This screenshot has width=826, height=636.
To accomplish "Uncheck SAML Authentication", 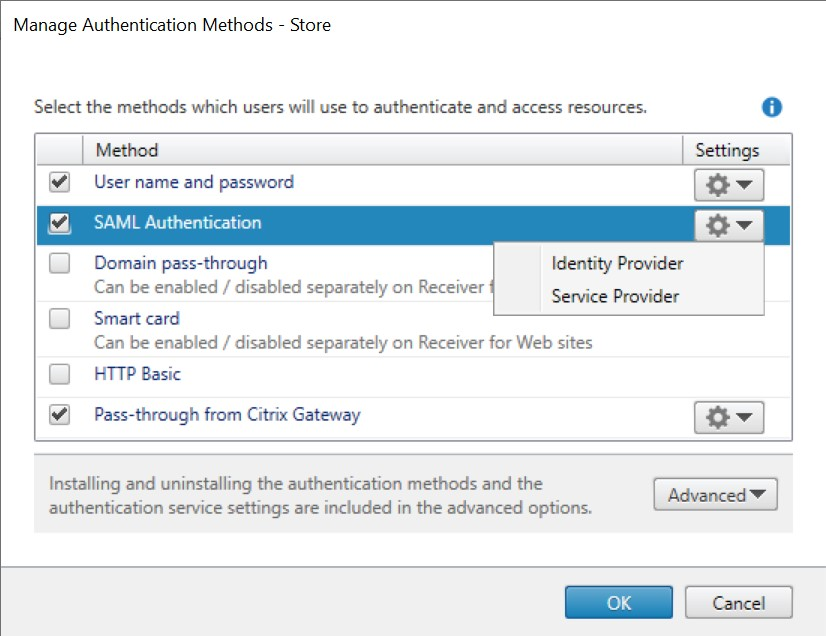I will 58,224.
